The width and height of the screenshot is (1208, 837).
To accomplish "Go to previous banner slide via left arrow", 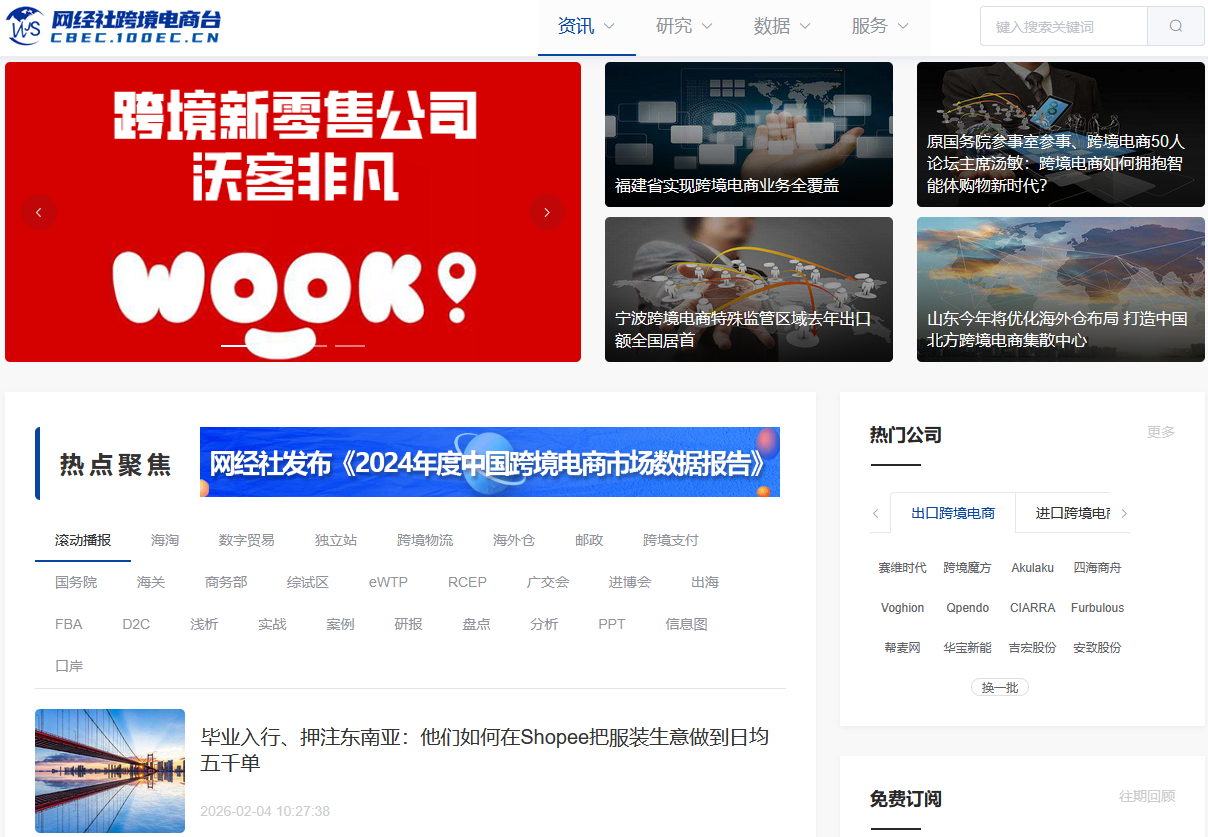I will tap(39, 211).
